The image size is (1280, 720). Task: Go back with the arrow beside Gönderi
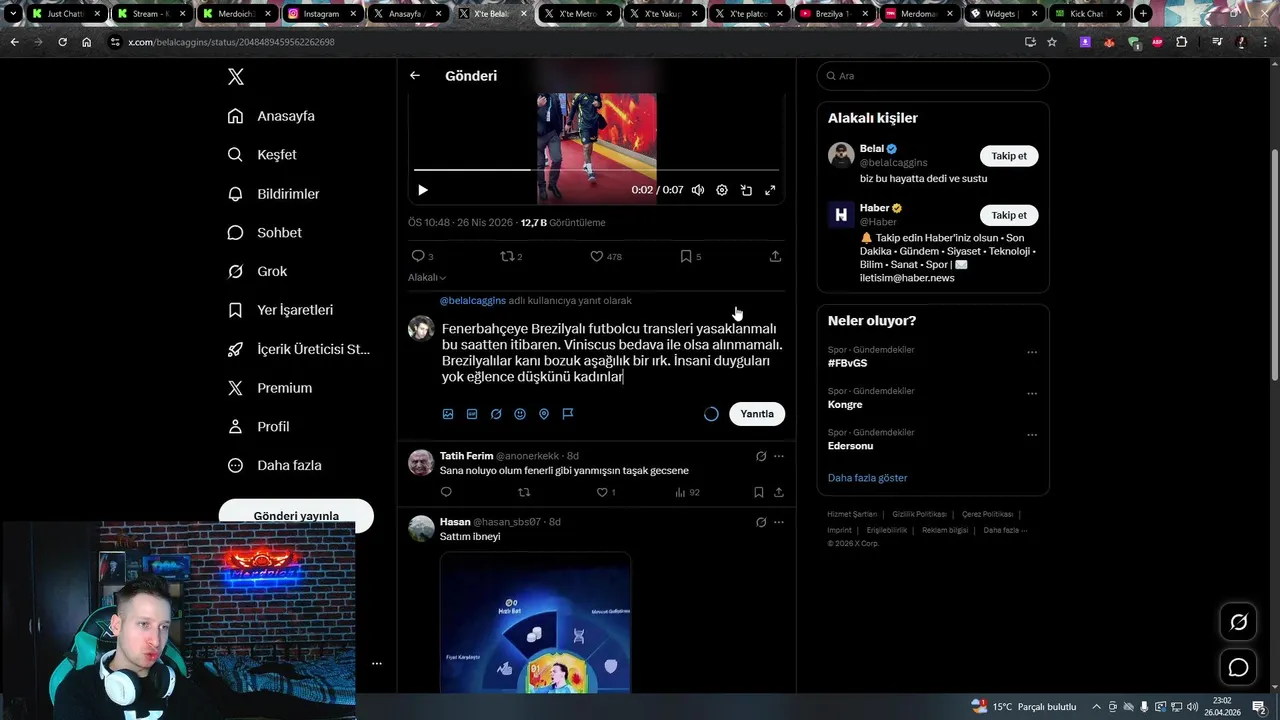point(415,76)
